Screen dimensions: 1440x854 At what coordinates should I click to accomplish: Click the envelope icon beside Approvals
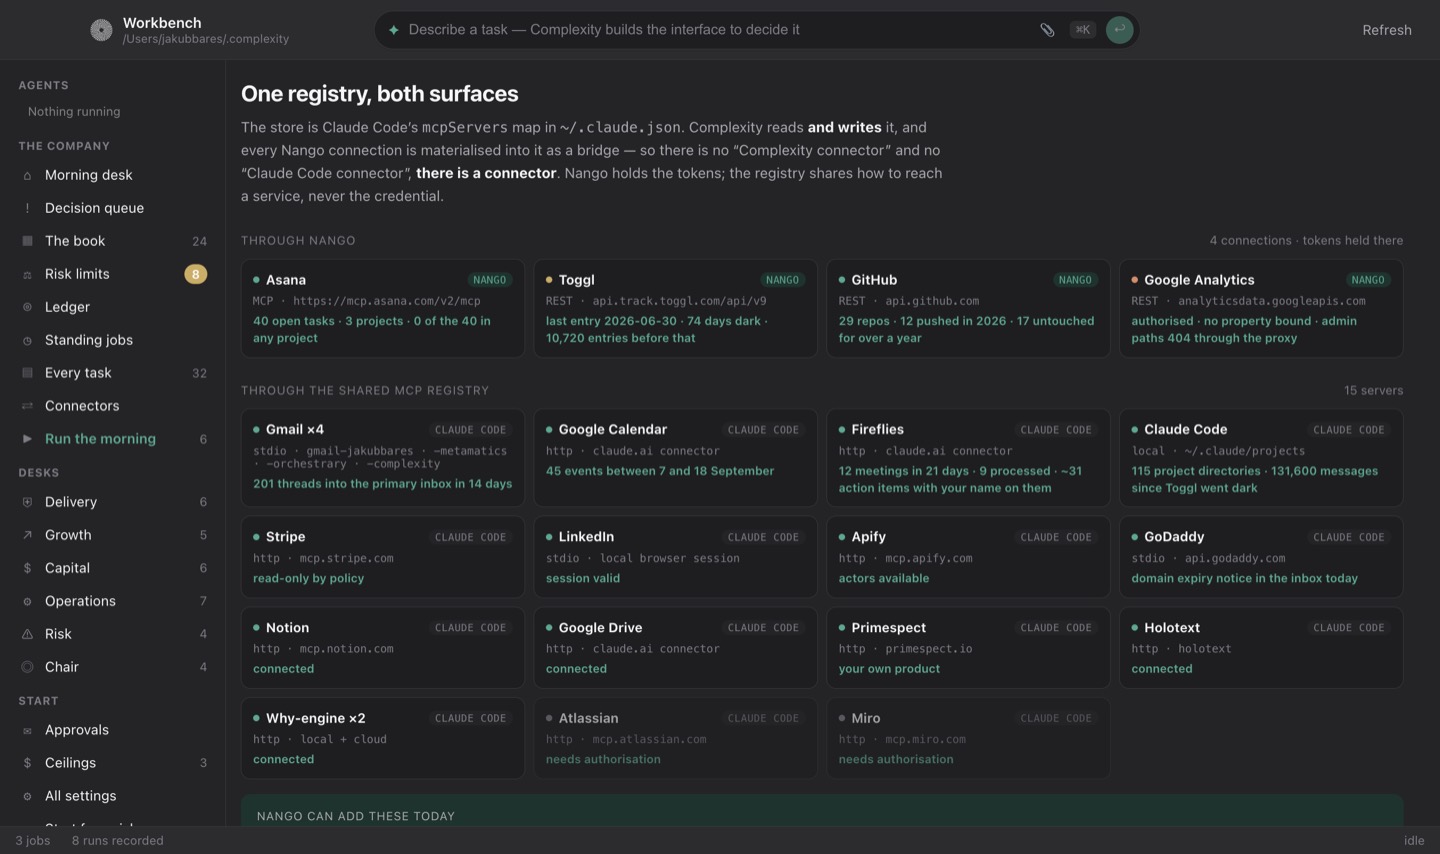pos(27,730)
